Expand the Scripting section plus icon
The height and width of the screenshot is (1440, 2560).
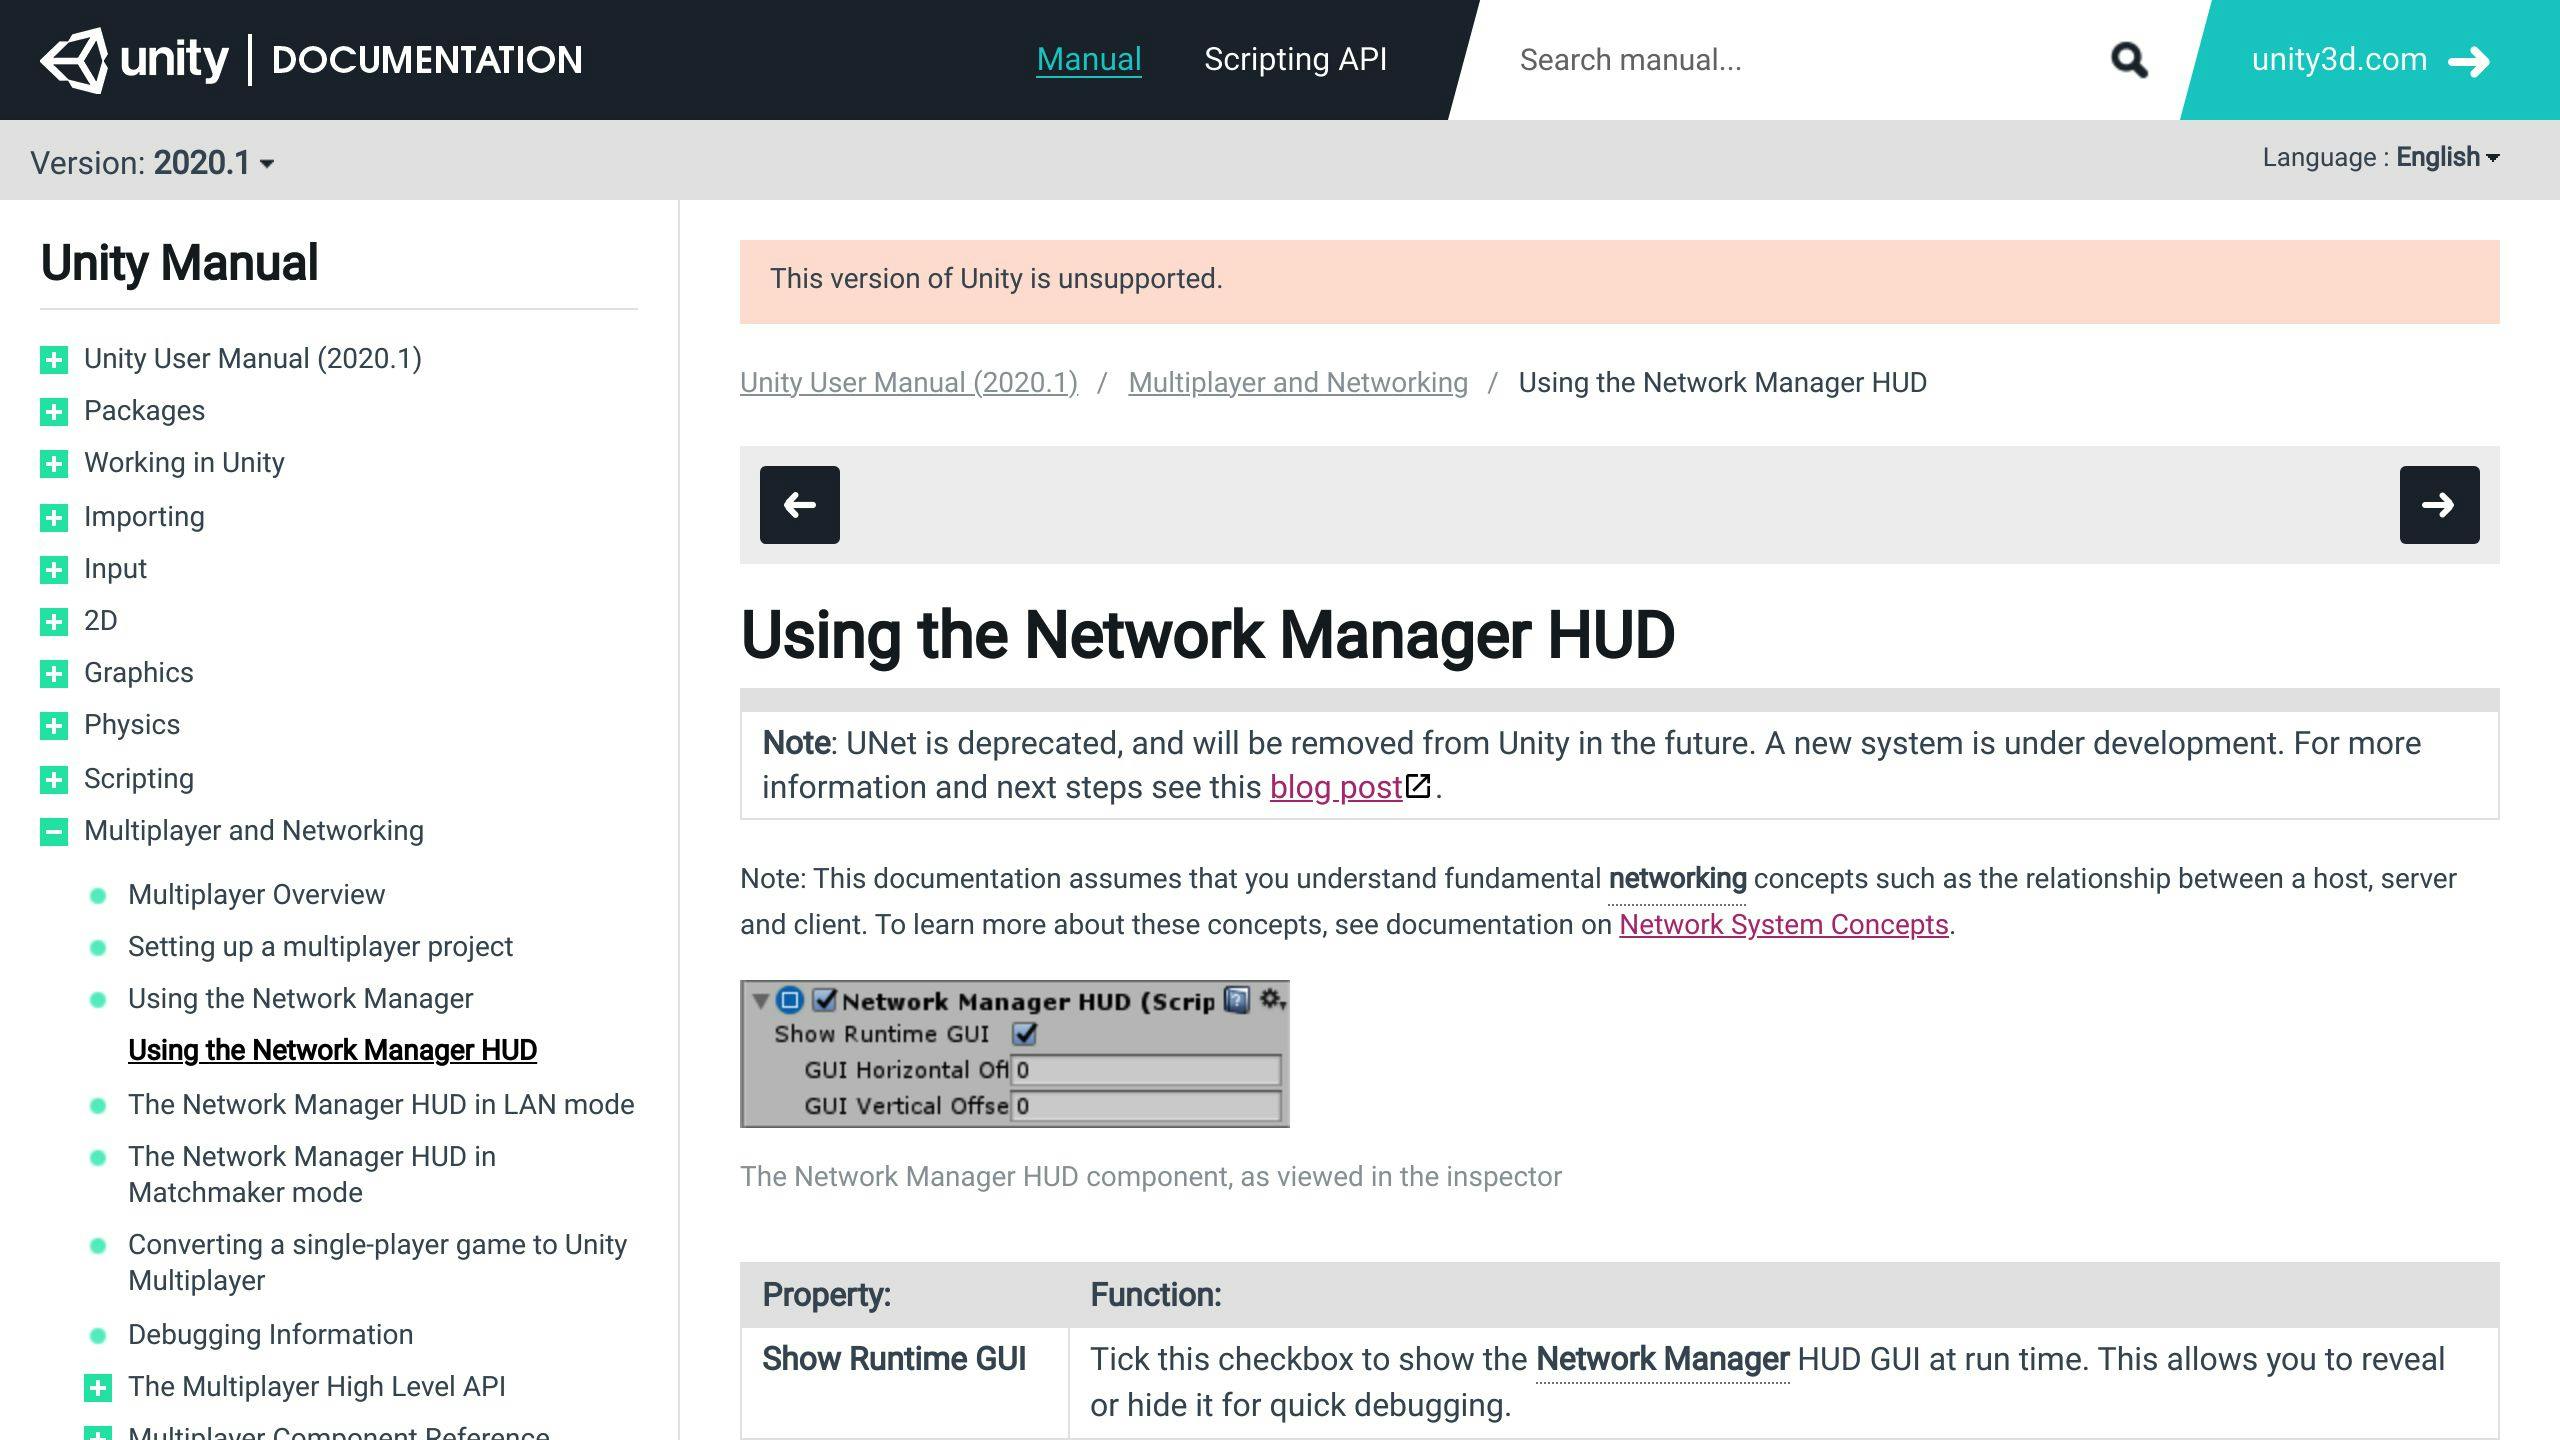[x=54, y=779]
